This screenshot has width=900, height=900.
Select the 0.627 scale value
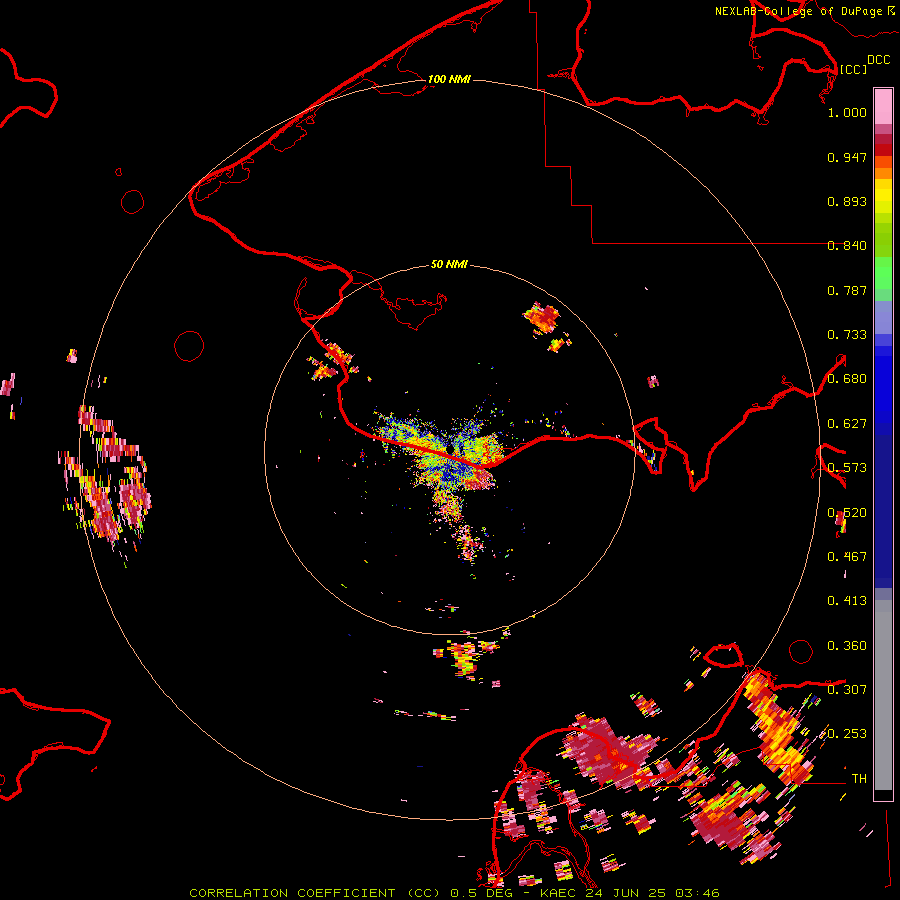847,424
